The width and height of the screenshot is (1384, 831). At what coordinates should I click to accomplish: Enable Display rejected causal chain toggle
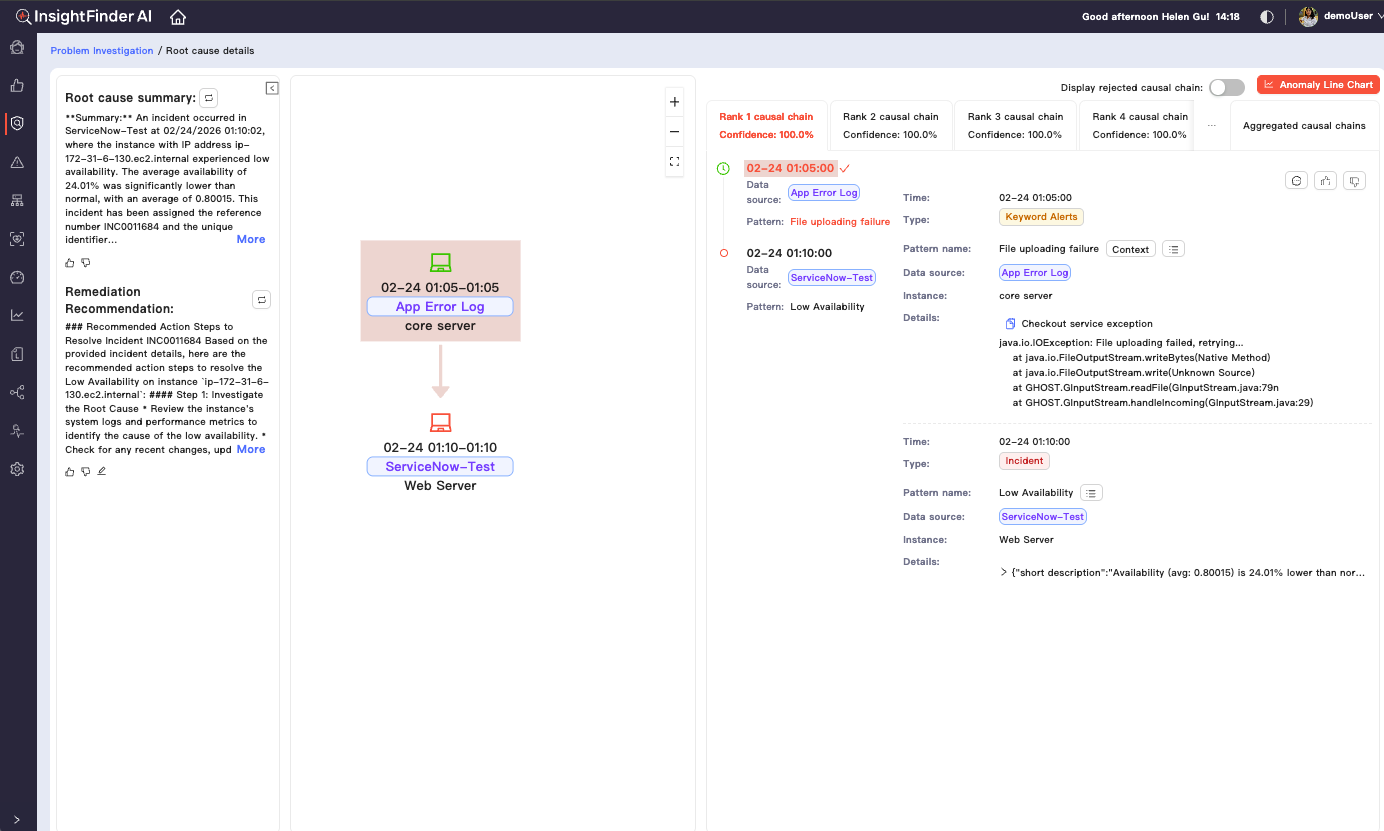(x=1226, y=87)
